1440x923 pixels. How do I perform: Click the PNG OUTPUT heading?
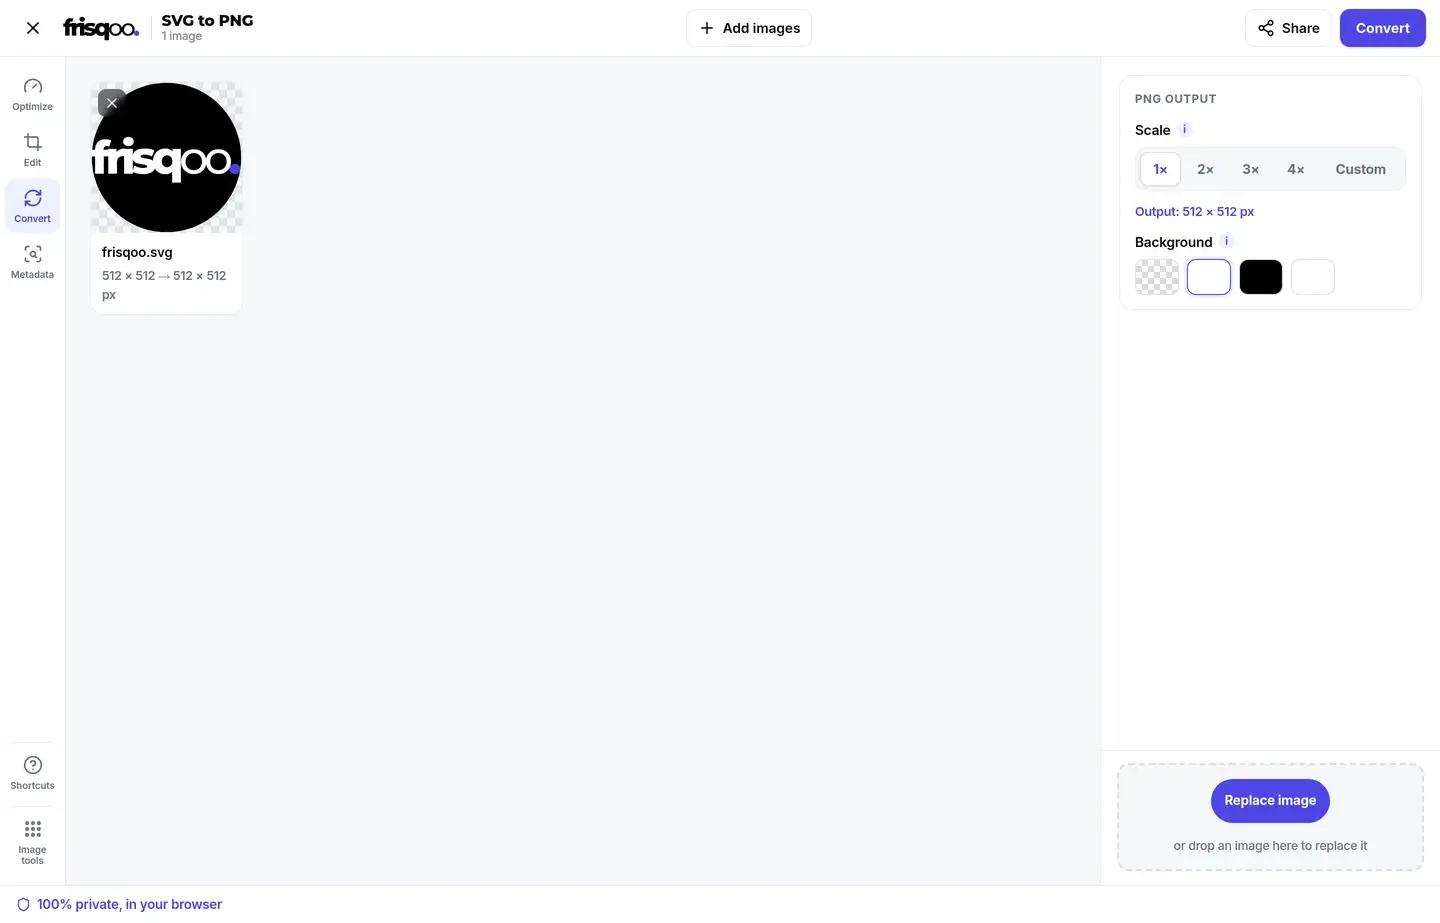(x=1175, y=99)
